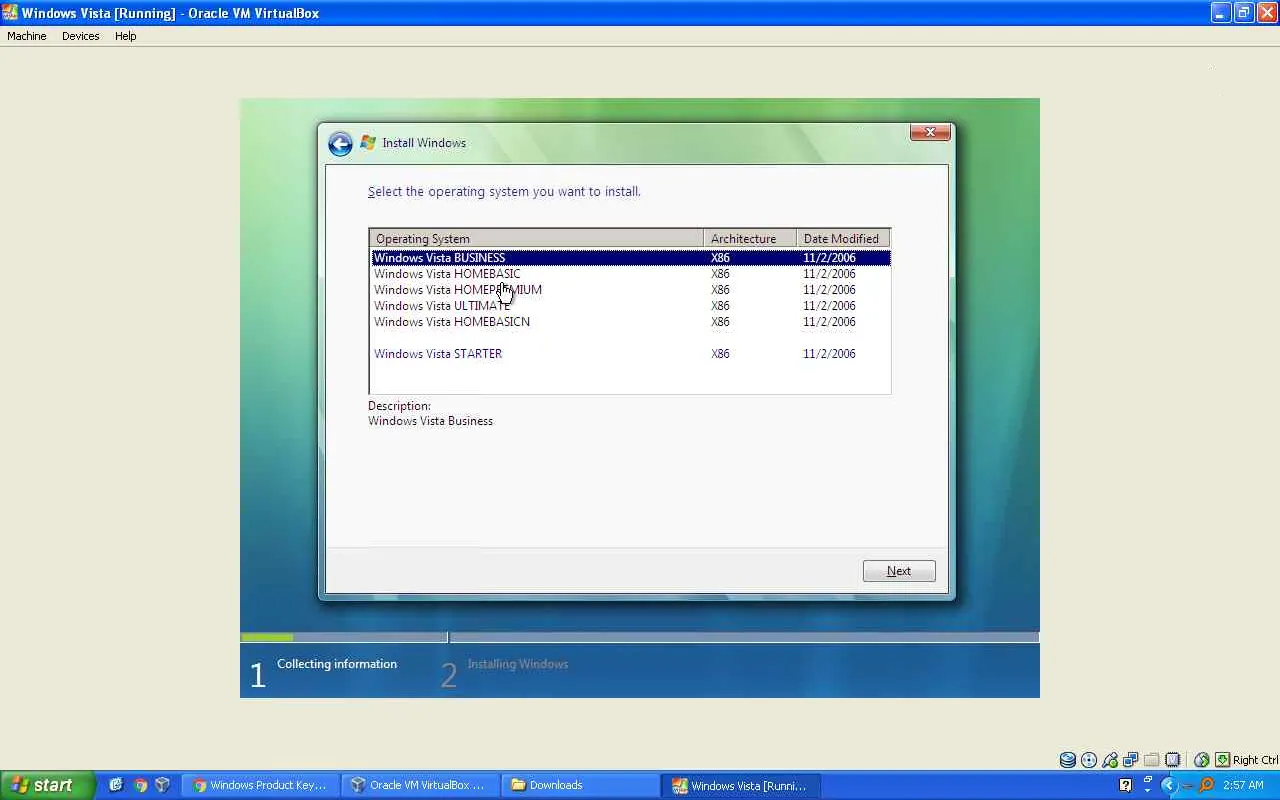The image size is (1280, 800).
Task: Switch to the Downloads folder taskbar button
Action: click(x=578, y=785)
